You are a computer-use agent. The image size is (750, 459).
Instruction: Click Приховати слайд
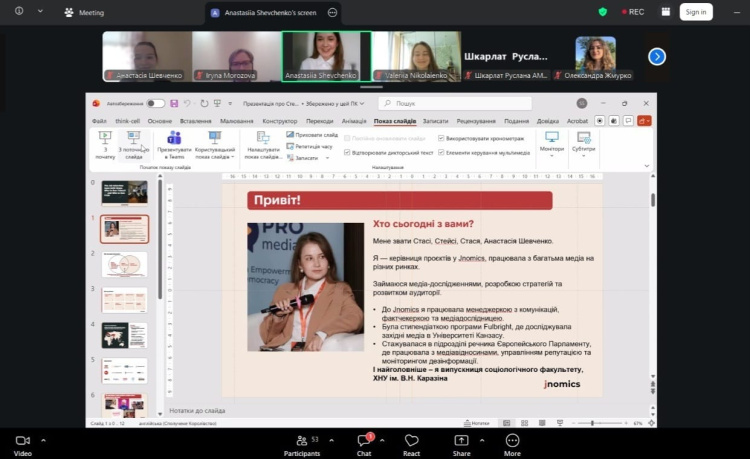(312, 135)
